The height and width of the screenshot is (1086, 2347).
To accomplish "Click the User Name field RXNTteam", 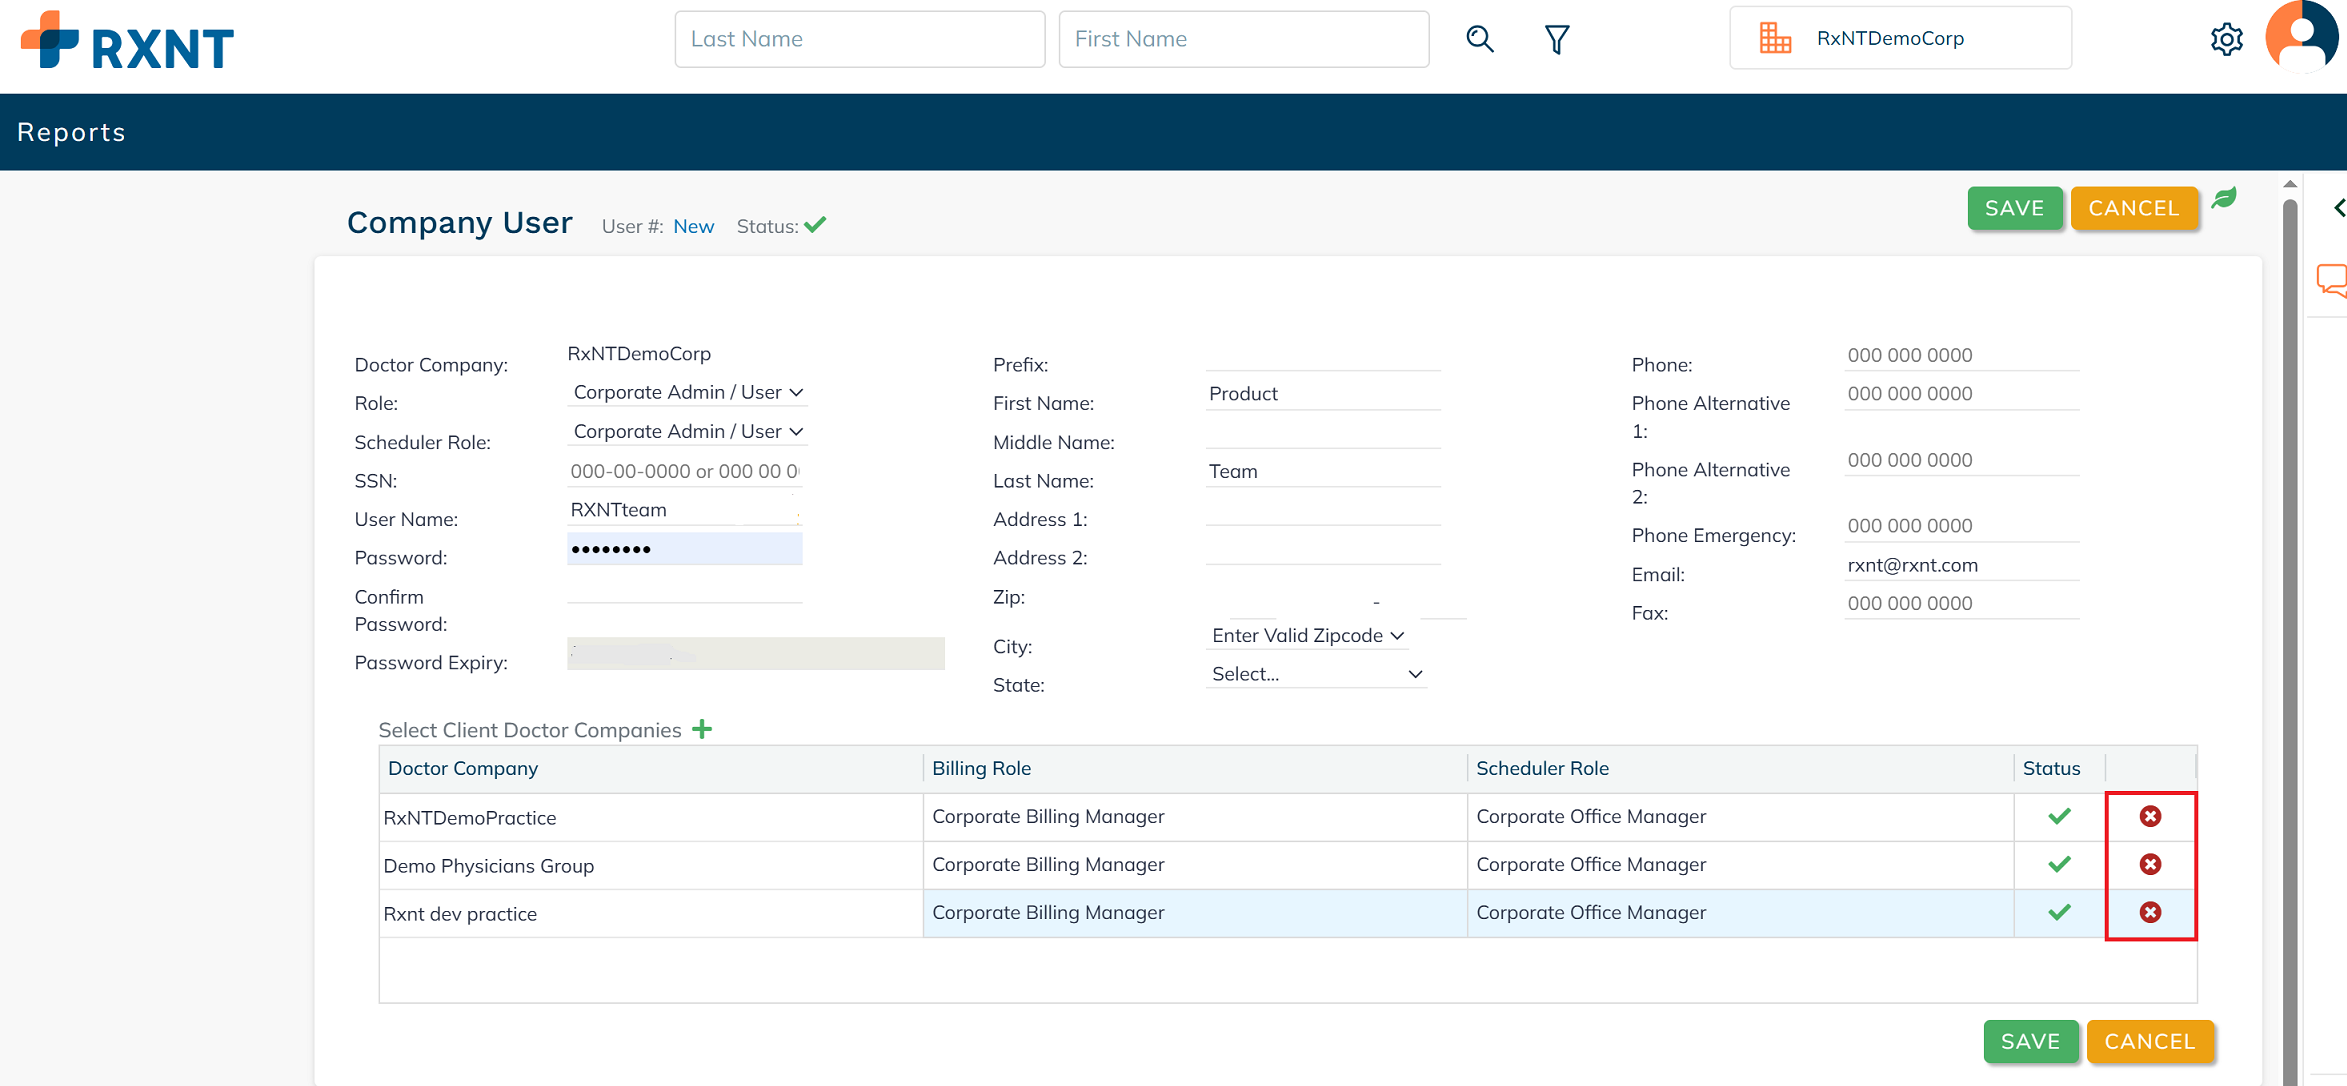I will (x=685, y=510).
